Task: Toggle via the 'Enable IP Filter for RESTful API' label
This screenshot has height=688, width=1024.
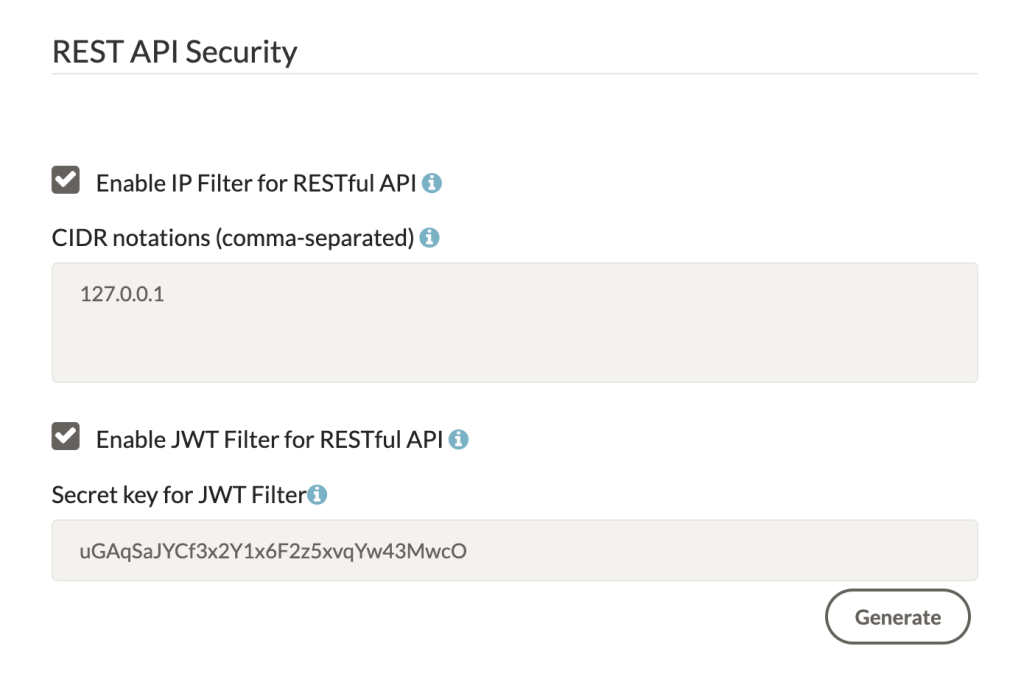Action: 256,183
